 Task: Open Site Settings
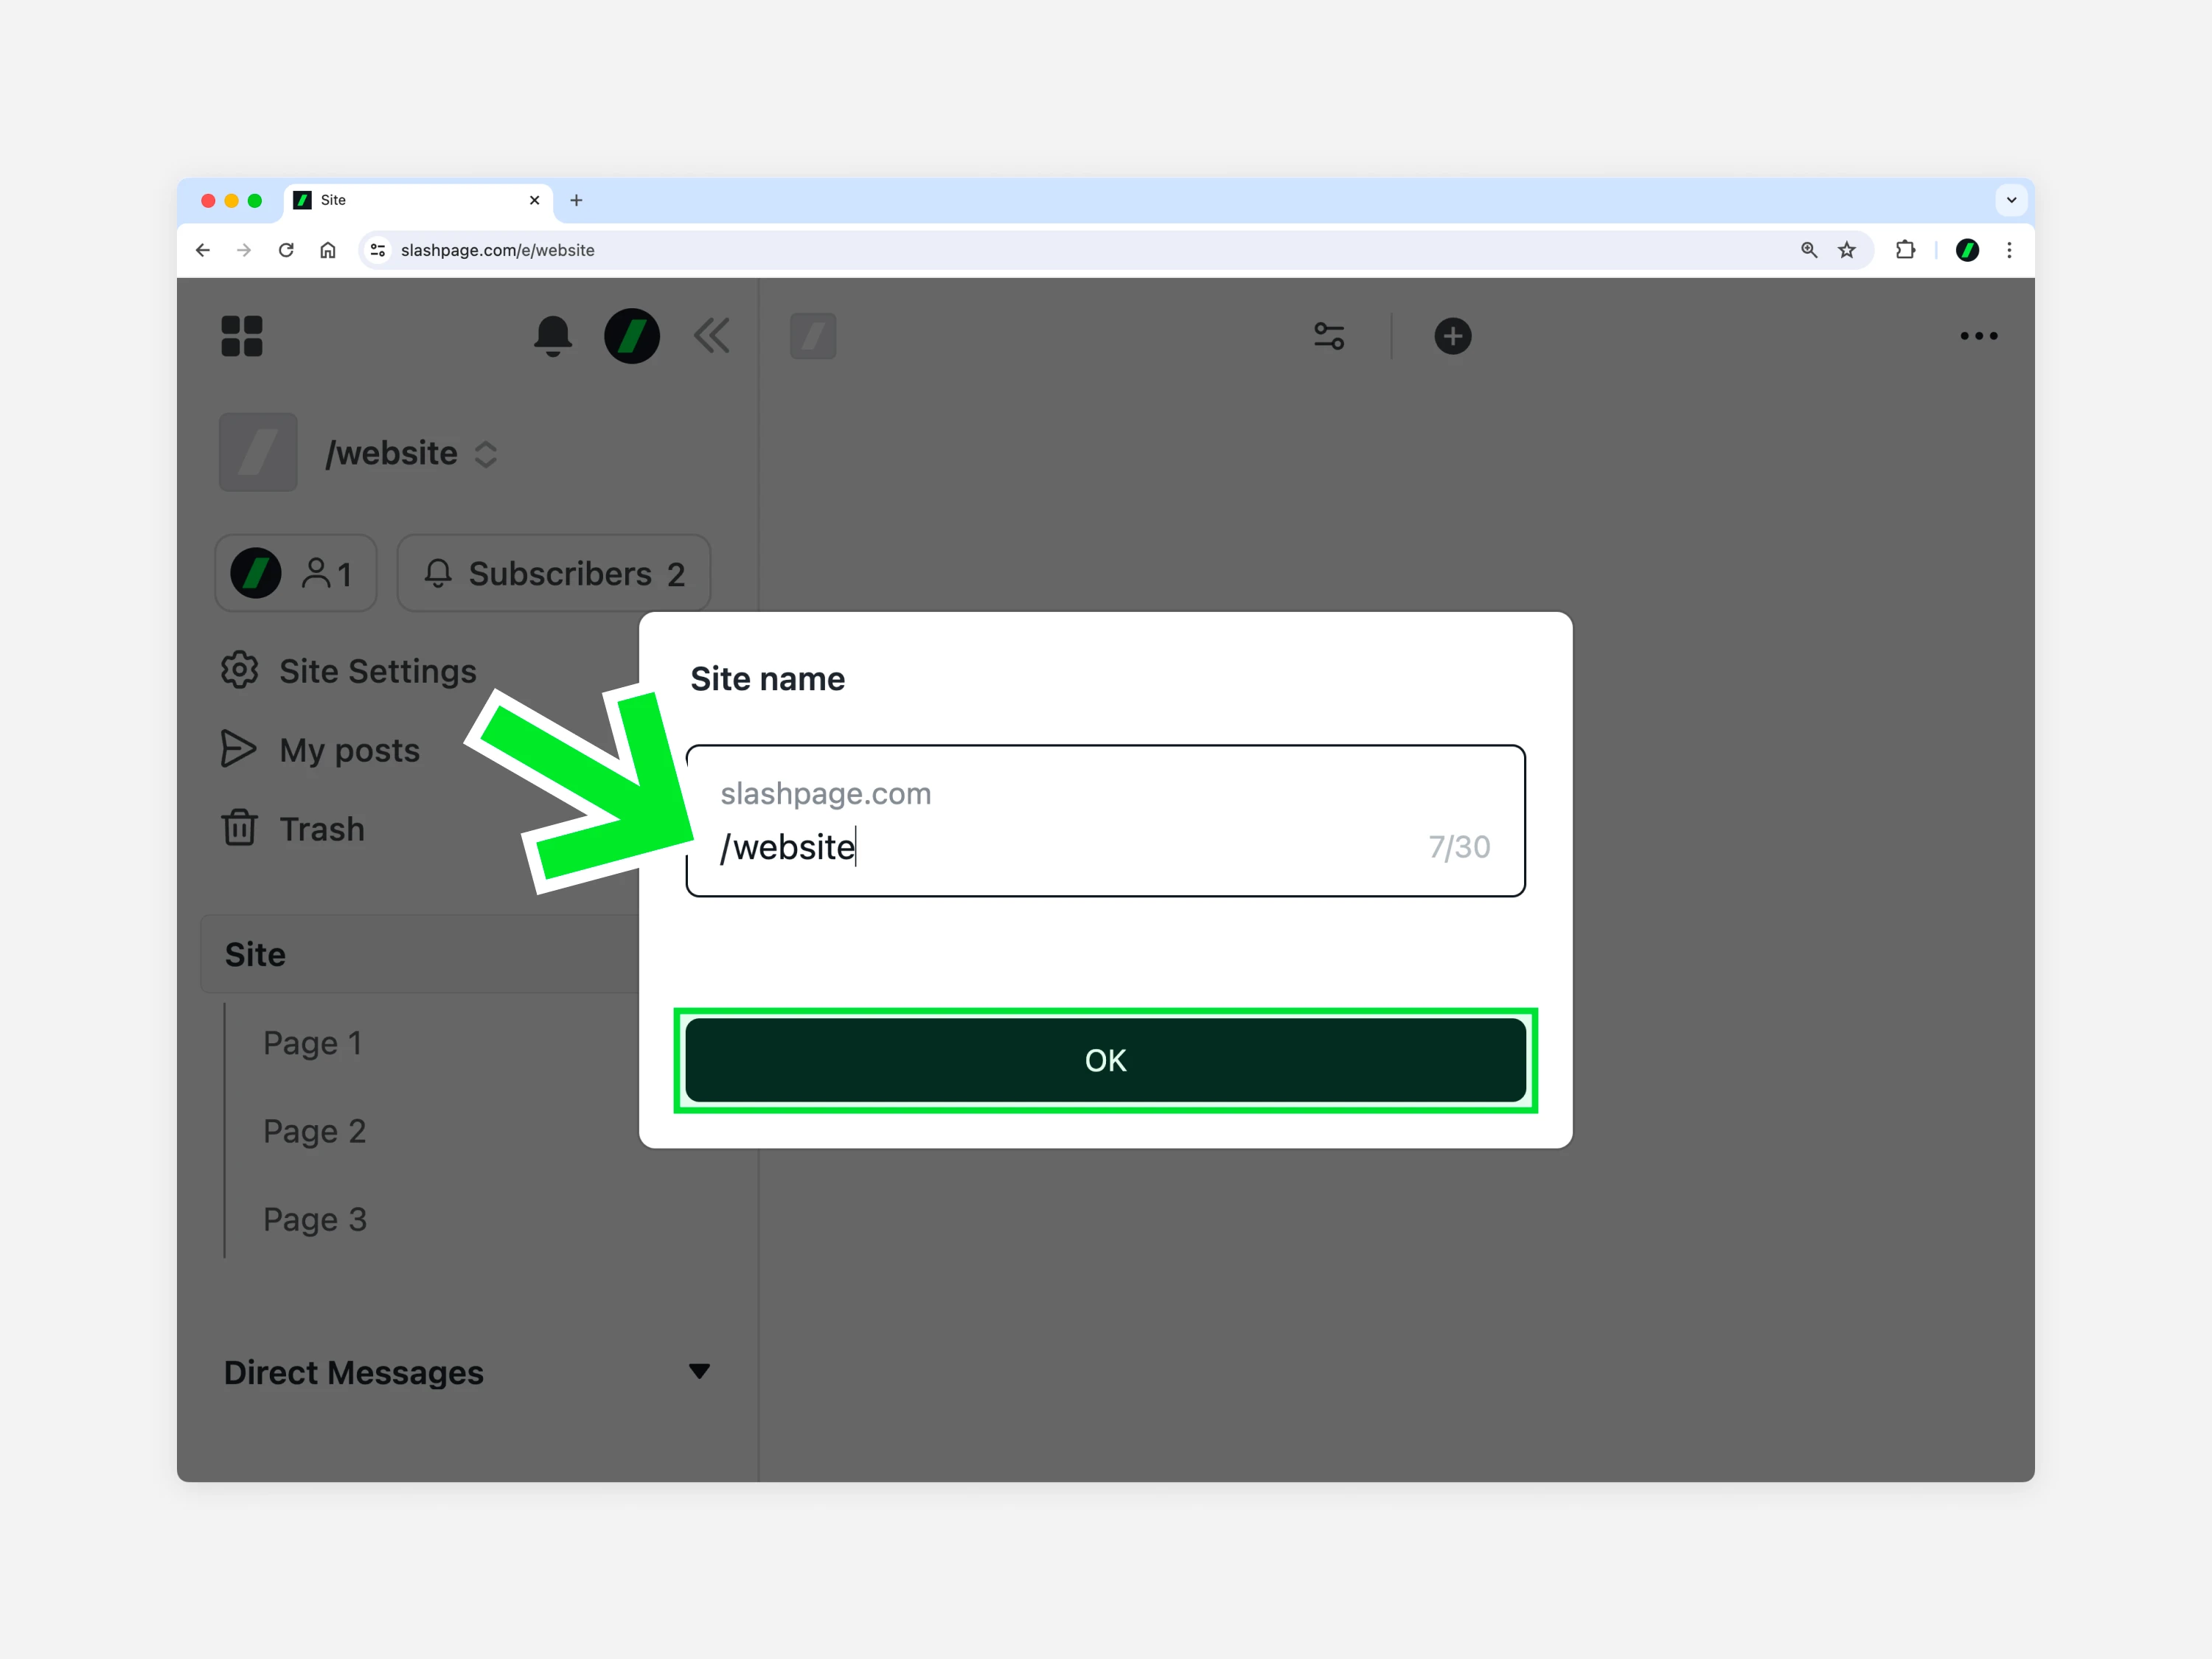tap(349, 671)
